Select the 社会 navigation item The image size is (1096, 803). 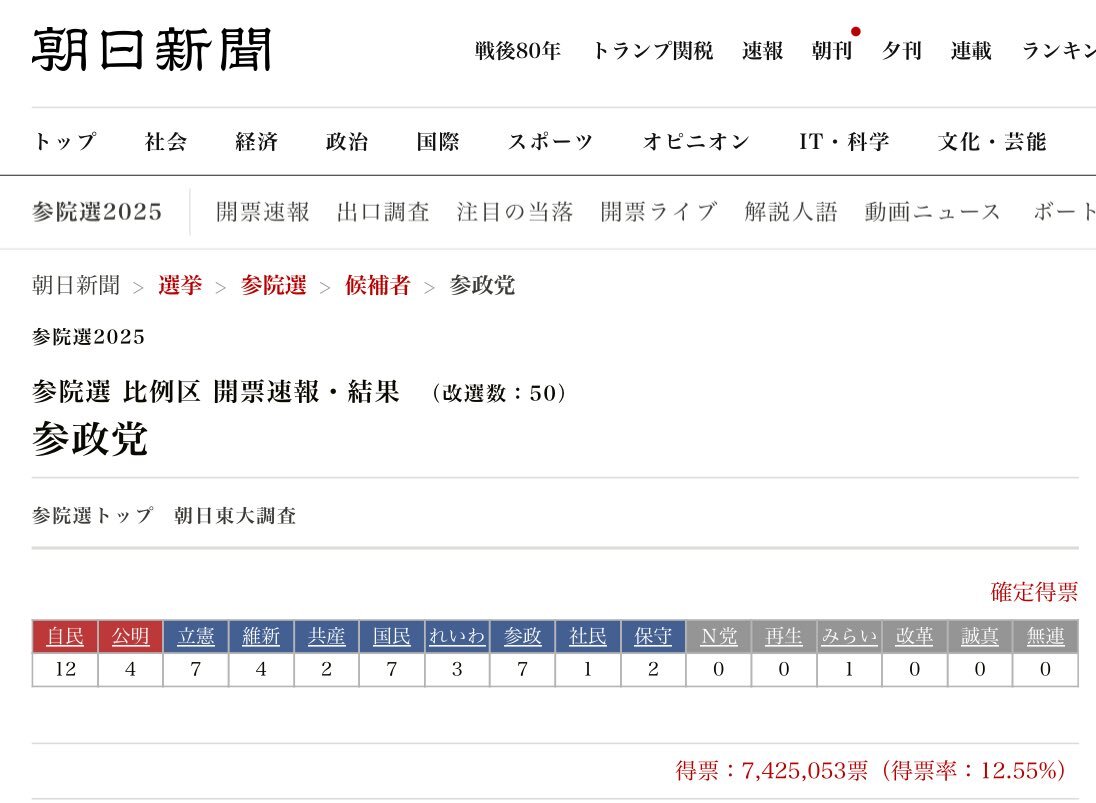[166, 141]
